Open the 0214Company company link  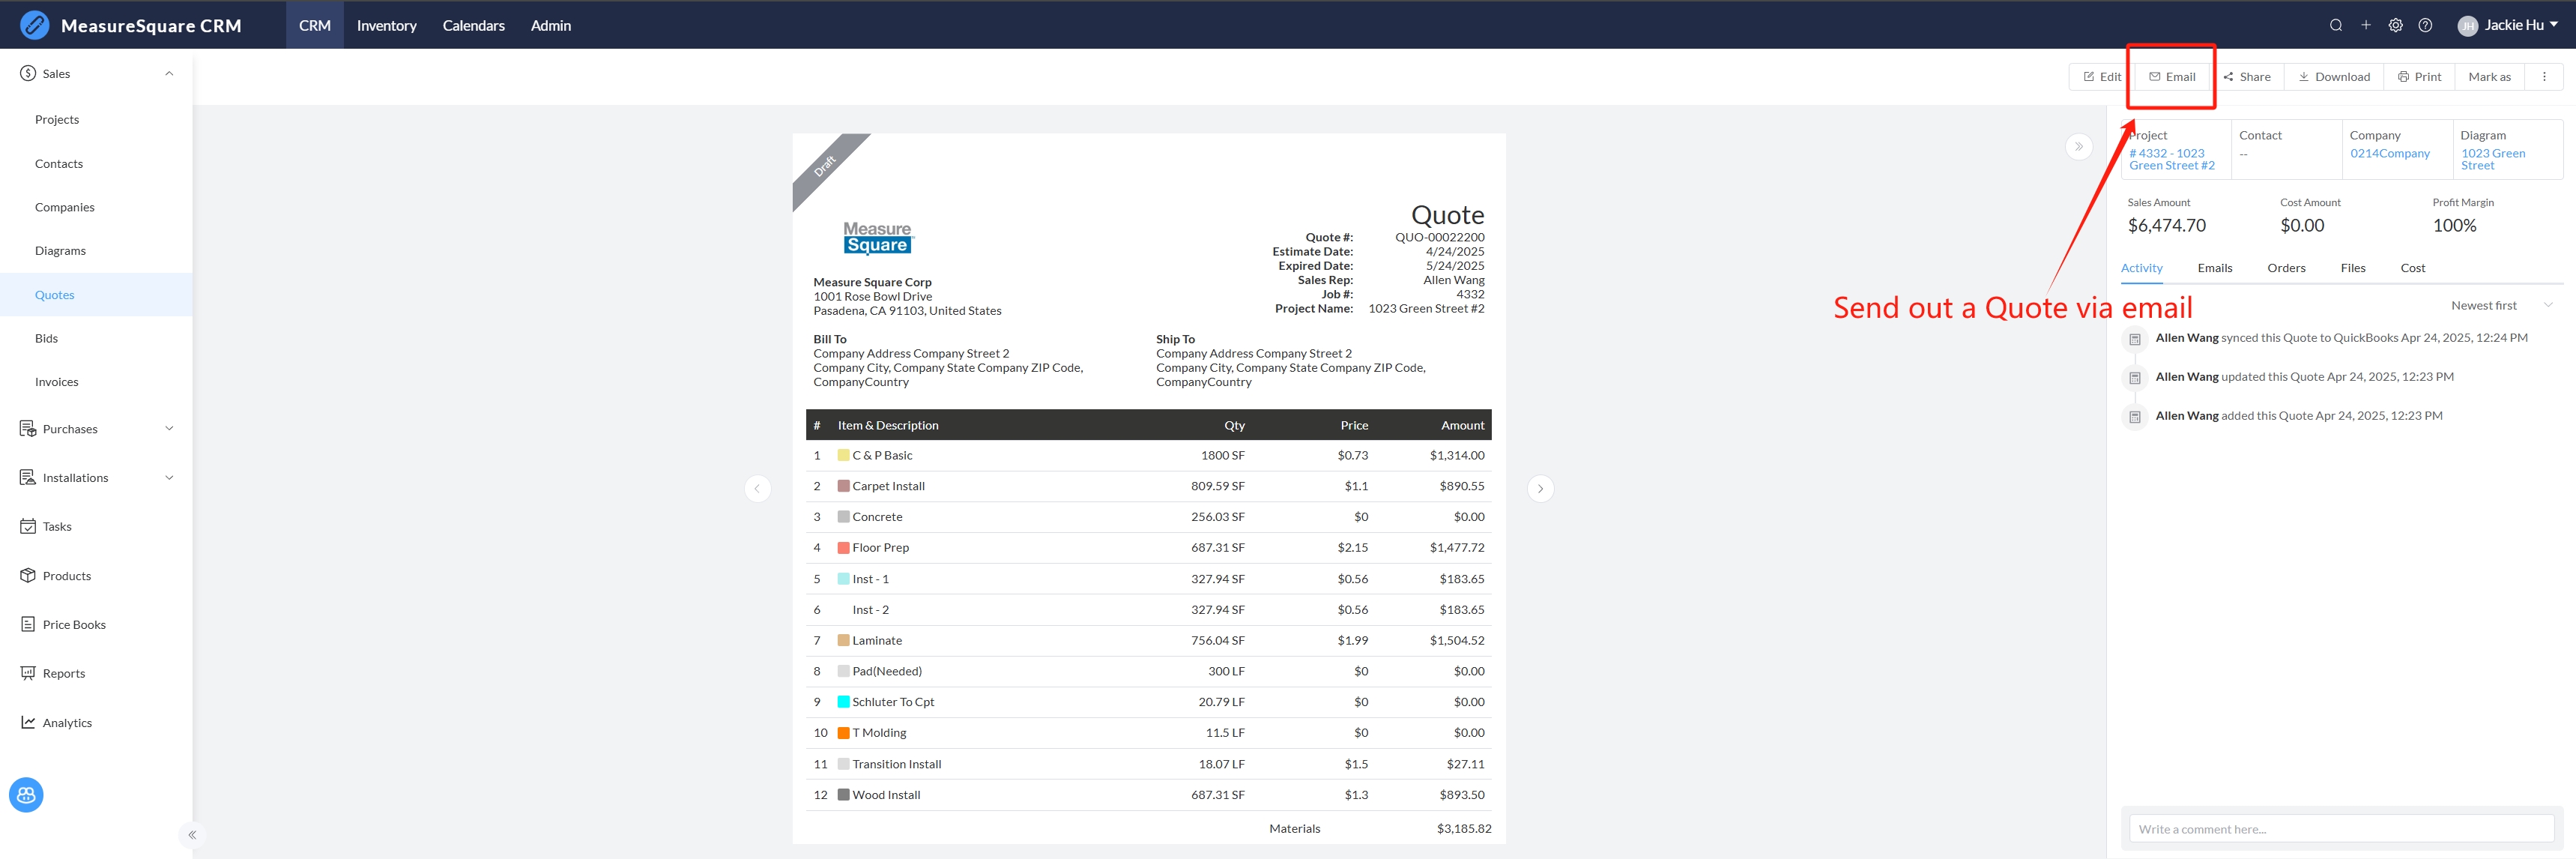pyautogui.click(x=2389, y=154)
